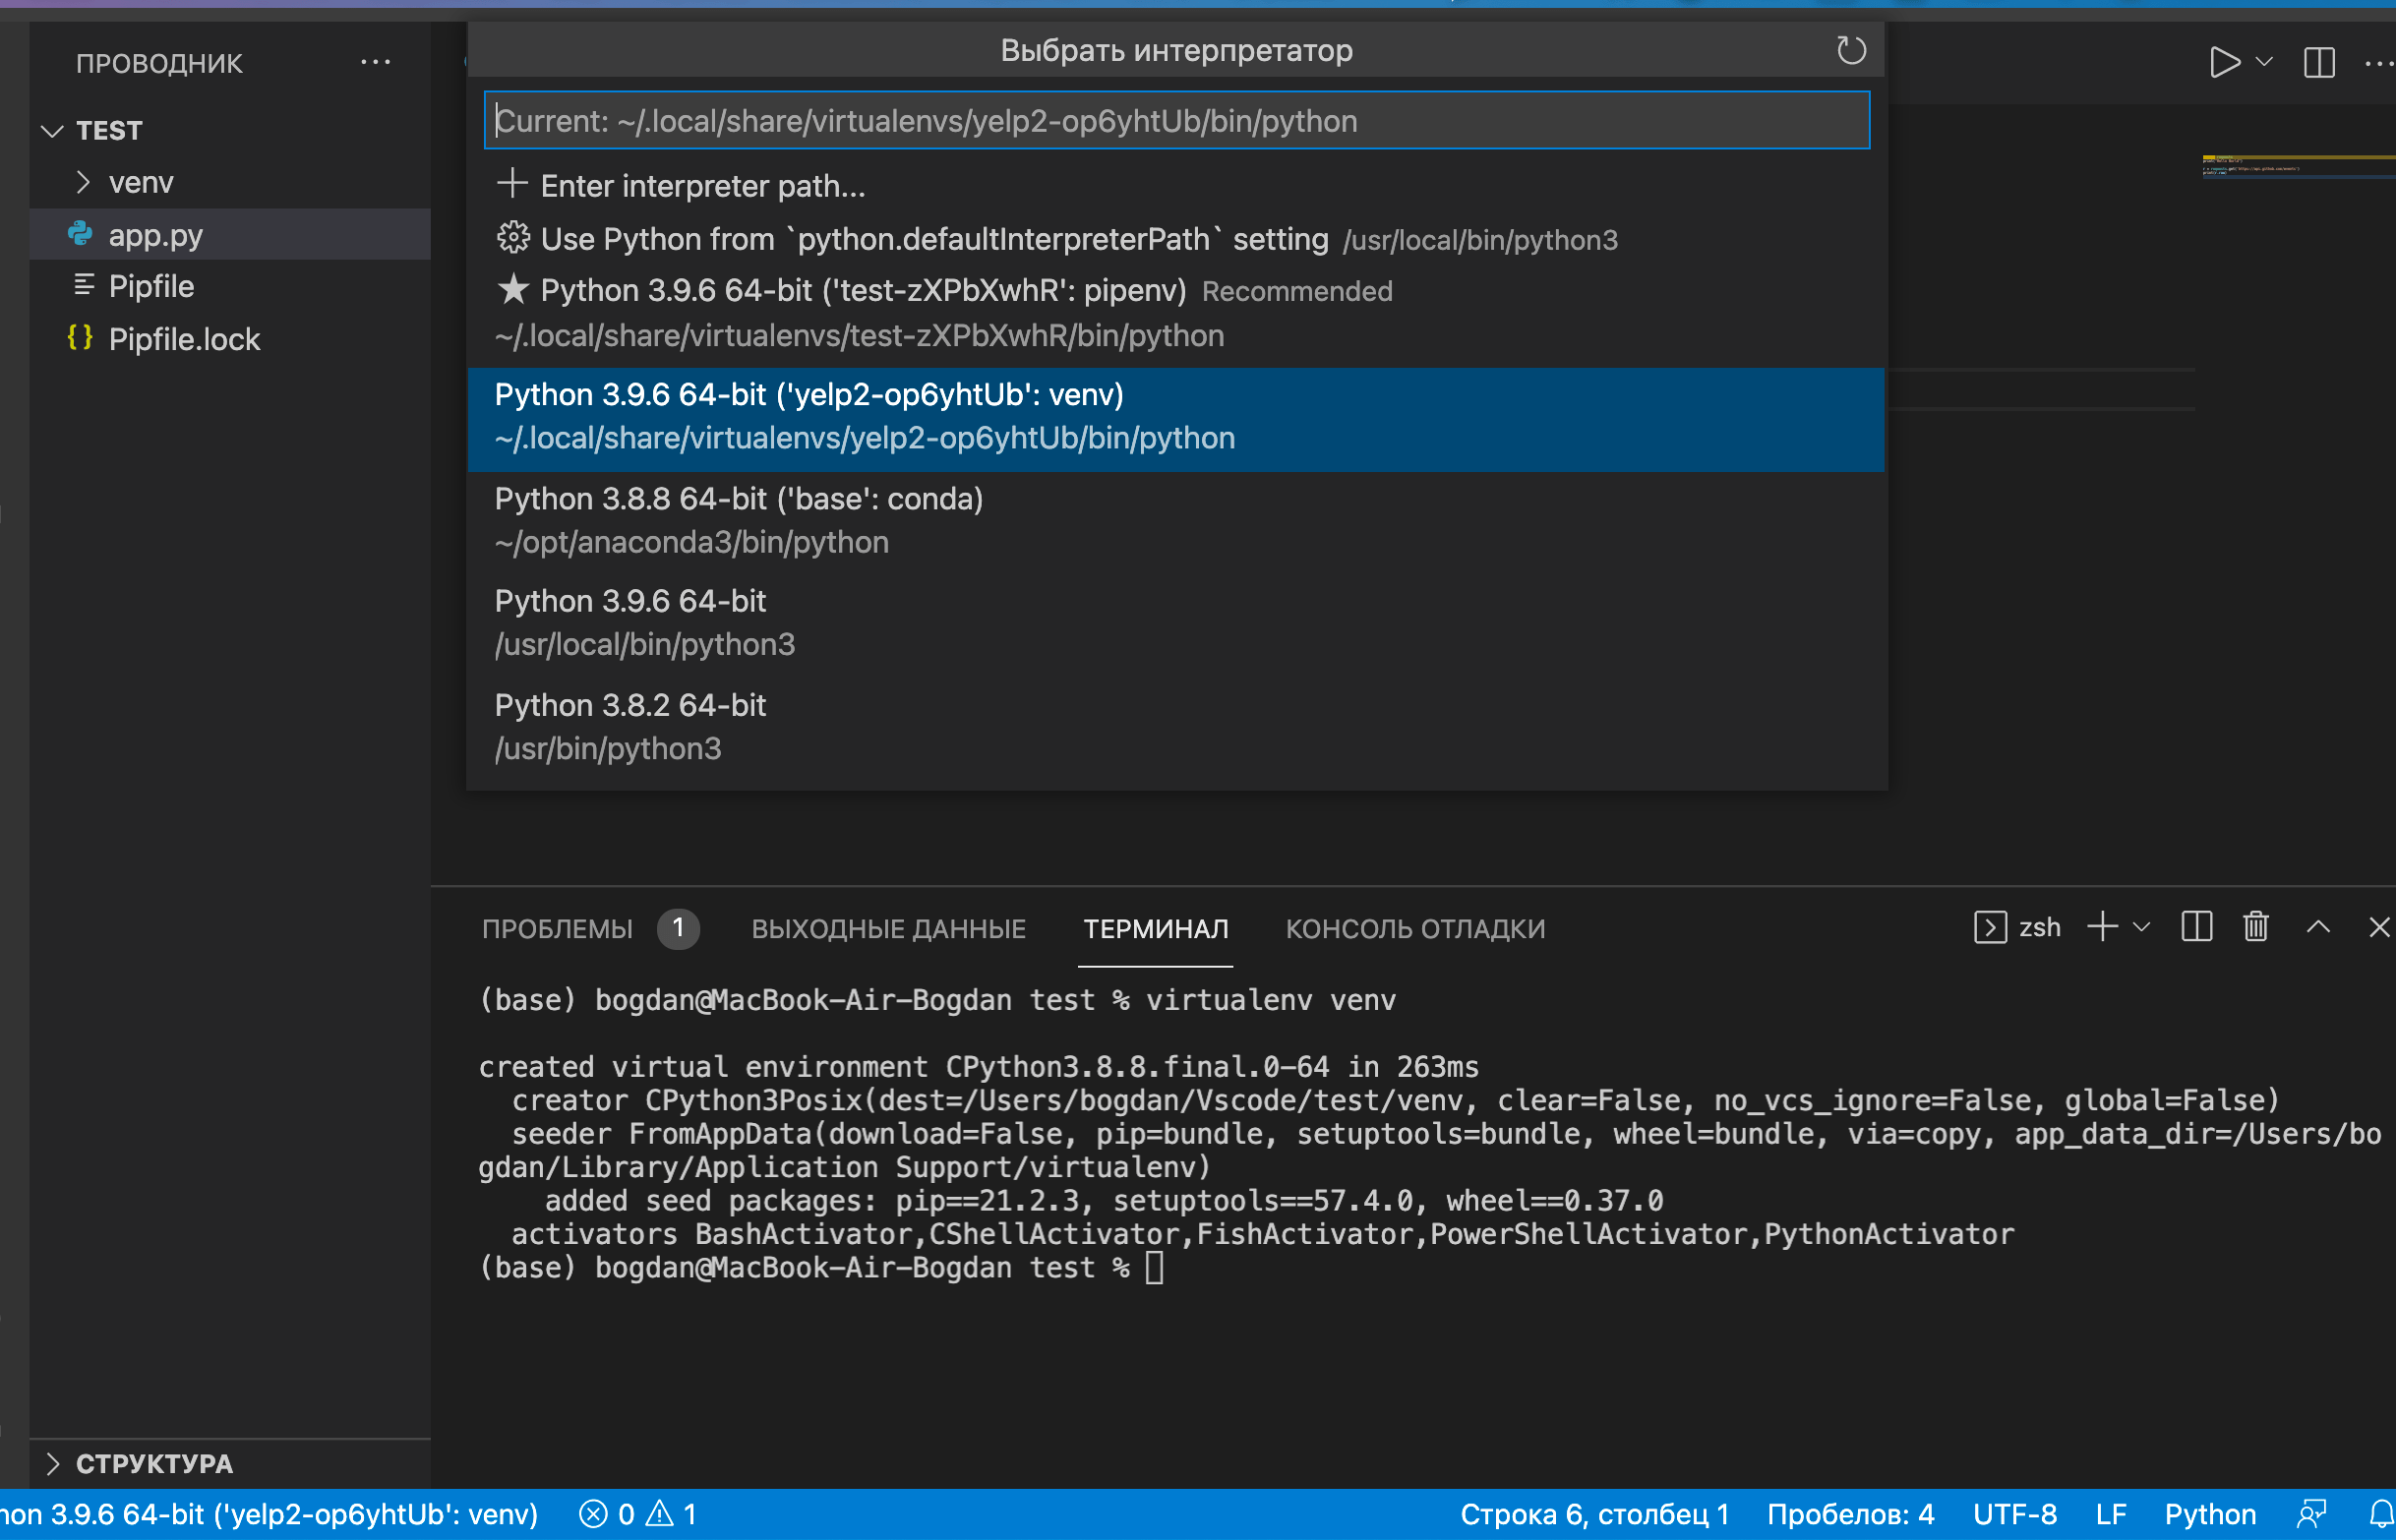Screen dimensions: 2396x1540
Task: Select Python 3.8.8 conda base interpreter
Action: click(738, 520)
